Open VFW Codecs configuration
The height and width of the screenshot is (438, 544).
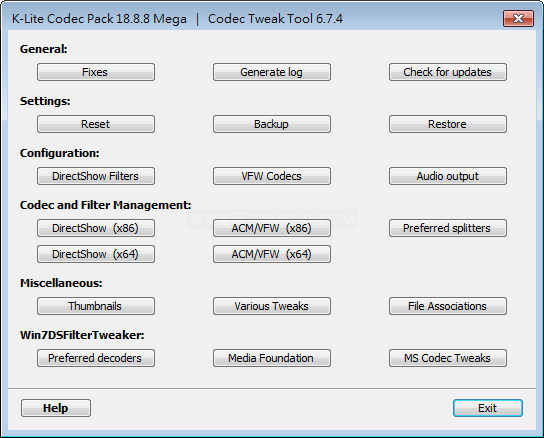click(272, 176)
